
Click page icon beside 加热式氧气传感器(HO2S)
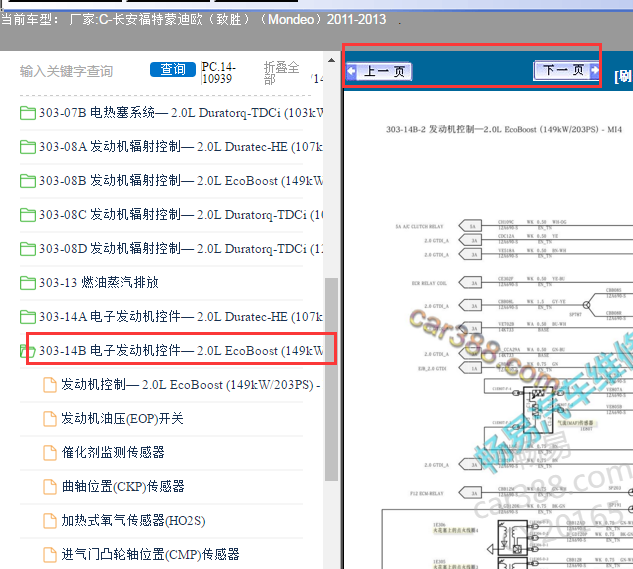(x=50, y=521)
